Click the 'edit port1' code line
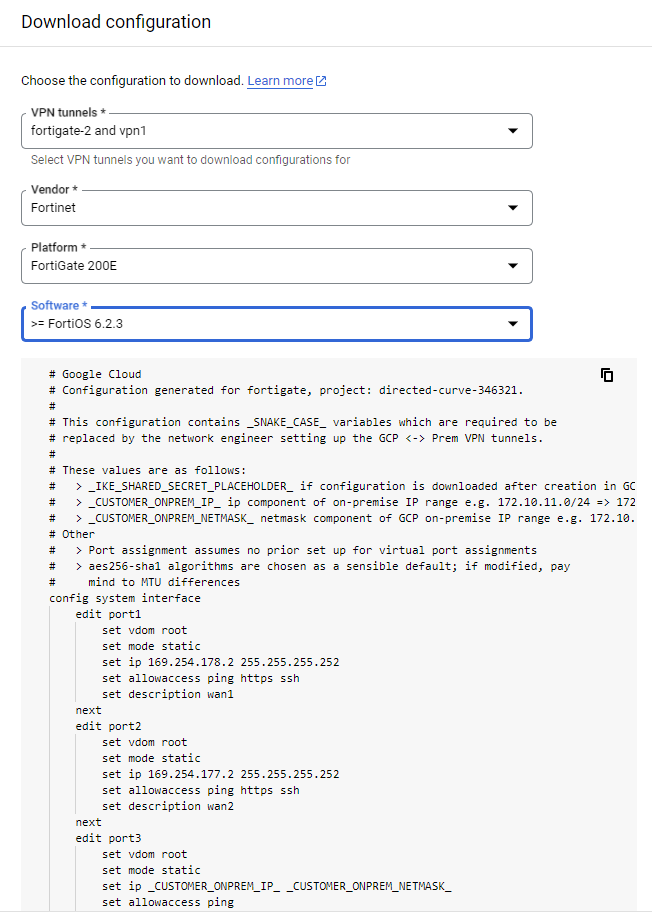Screen dimensions: 652x915 (x=108, y=614)
